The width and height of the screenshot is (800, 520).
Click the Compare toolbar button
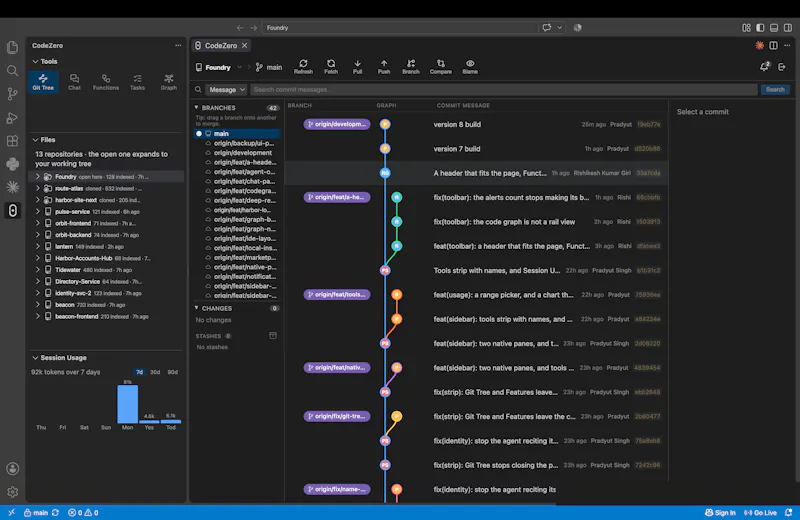click(440, 66)
